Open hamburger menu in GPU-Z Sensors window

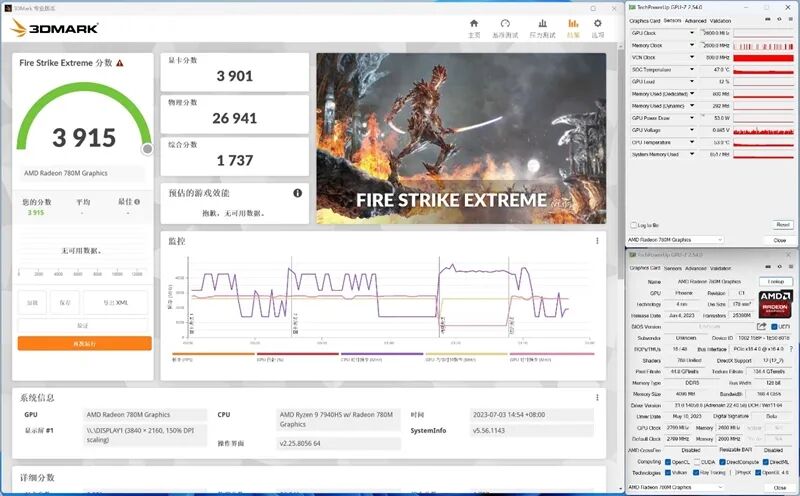pyautogui.click(x=790, y=19)
